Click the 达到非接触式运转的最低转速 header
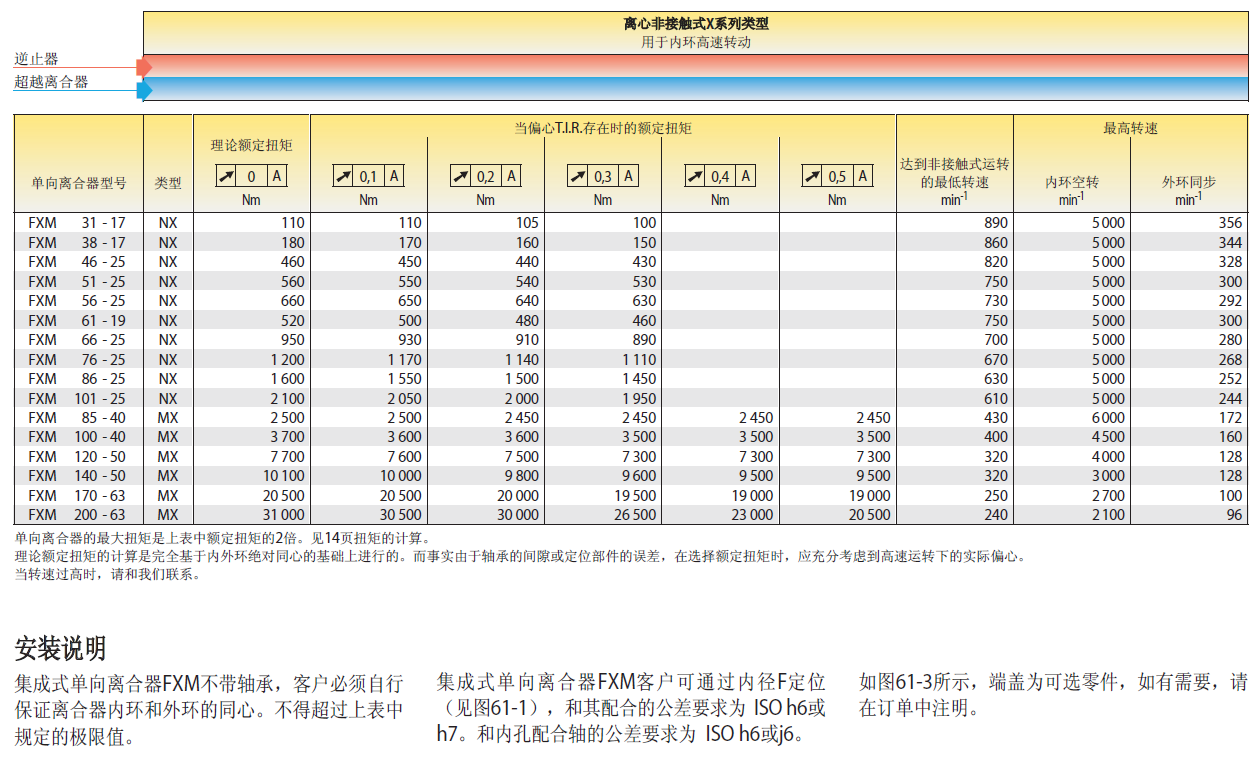The width and height of the screenshot is (1260, 768). point(955,173)
